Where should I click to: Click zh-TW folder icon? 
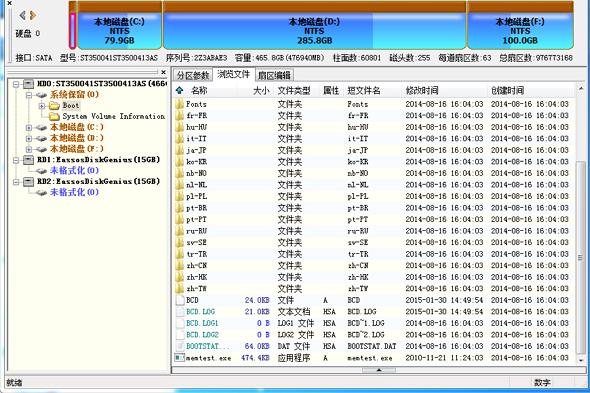tap(180, 289)
